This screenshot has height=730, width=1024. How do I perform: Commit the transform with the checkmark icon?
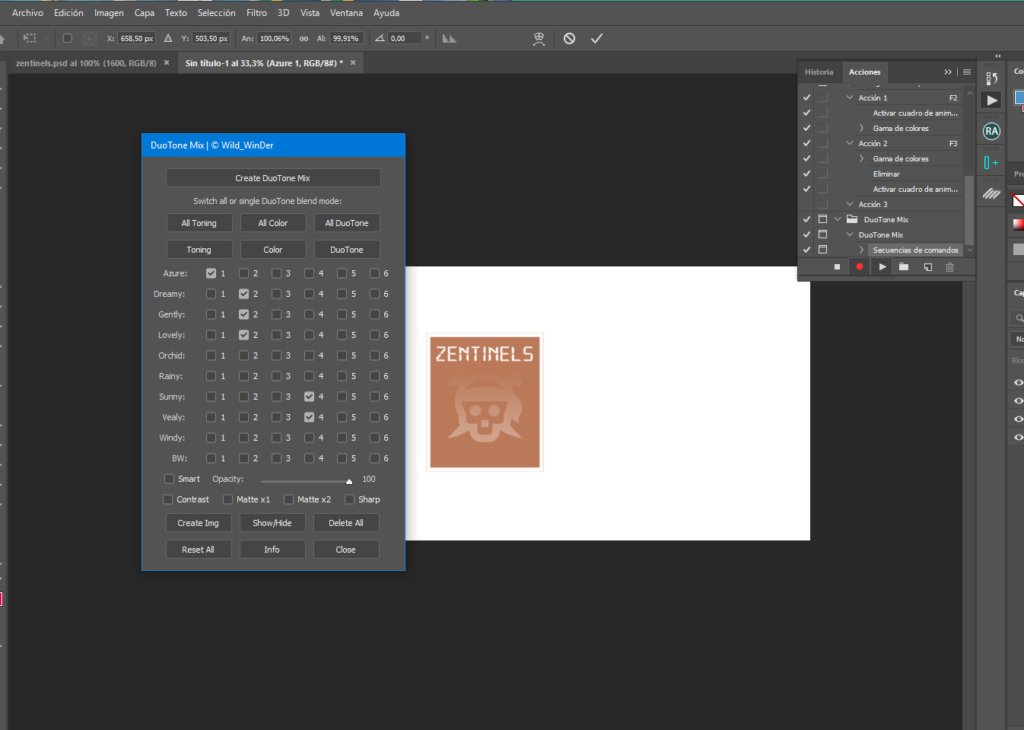coord(596,39)
